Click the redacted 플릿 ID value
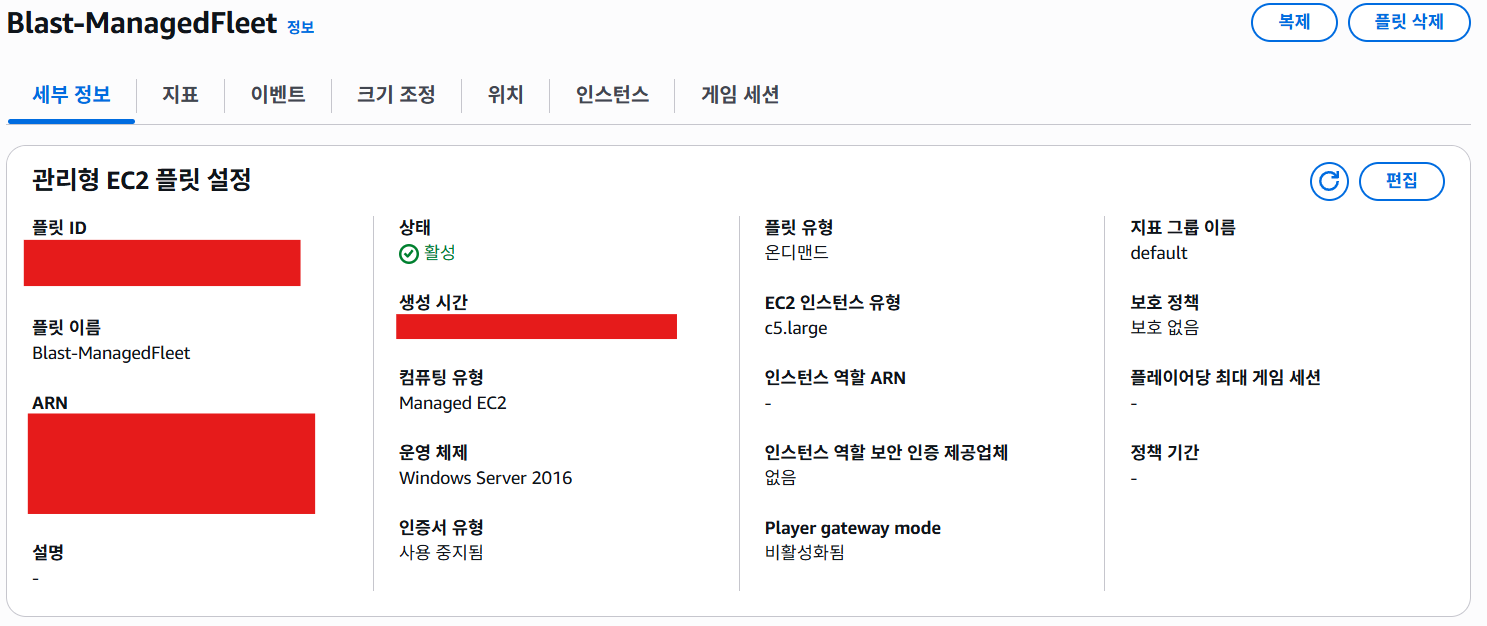 163,263
